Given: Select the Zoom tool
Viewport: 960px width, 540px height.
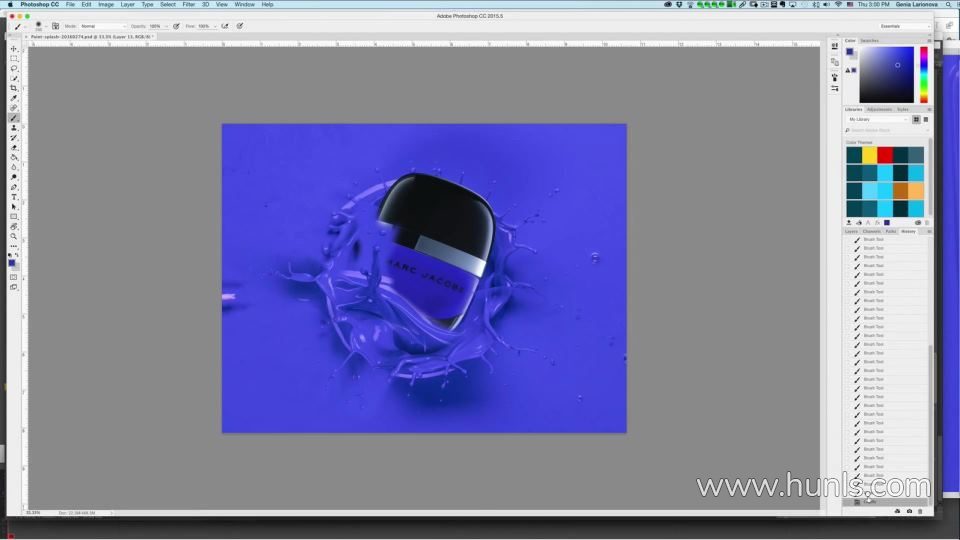Looking at the screenshot, I should point(13,236).
